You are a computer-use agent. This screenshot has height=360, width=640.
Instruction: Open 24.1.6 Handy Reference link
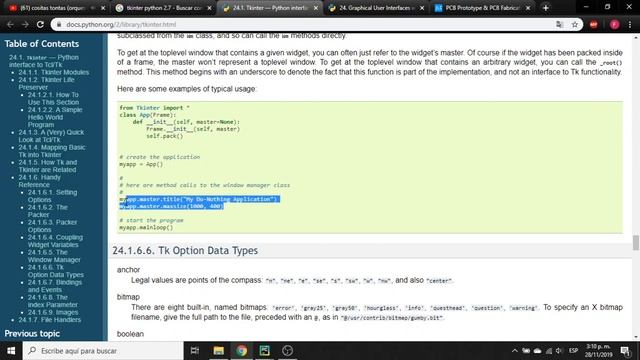click(39, 181)
